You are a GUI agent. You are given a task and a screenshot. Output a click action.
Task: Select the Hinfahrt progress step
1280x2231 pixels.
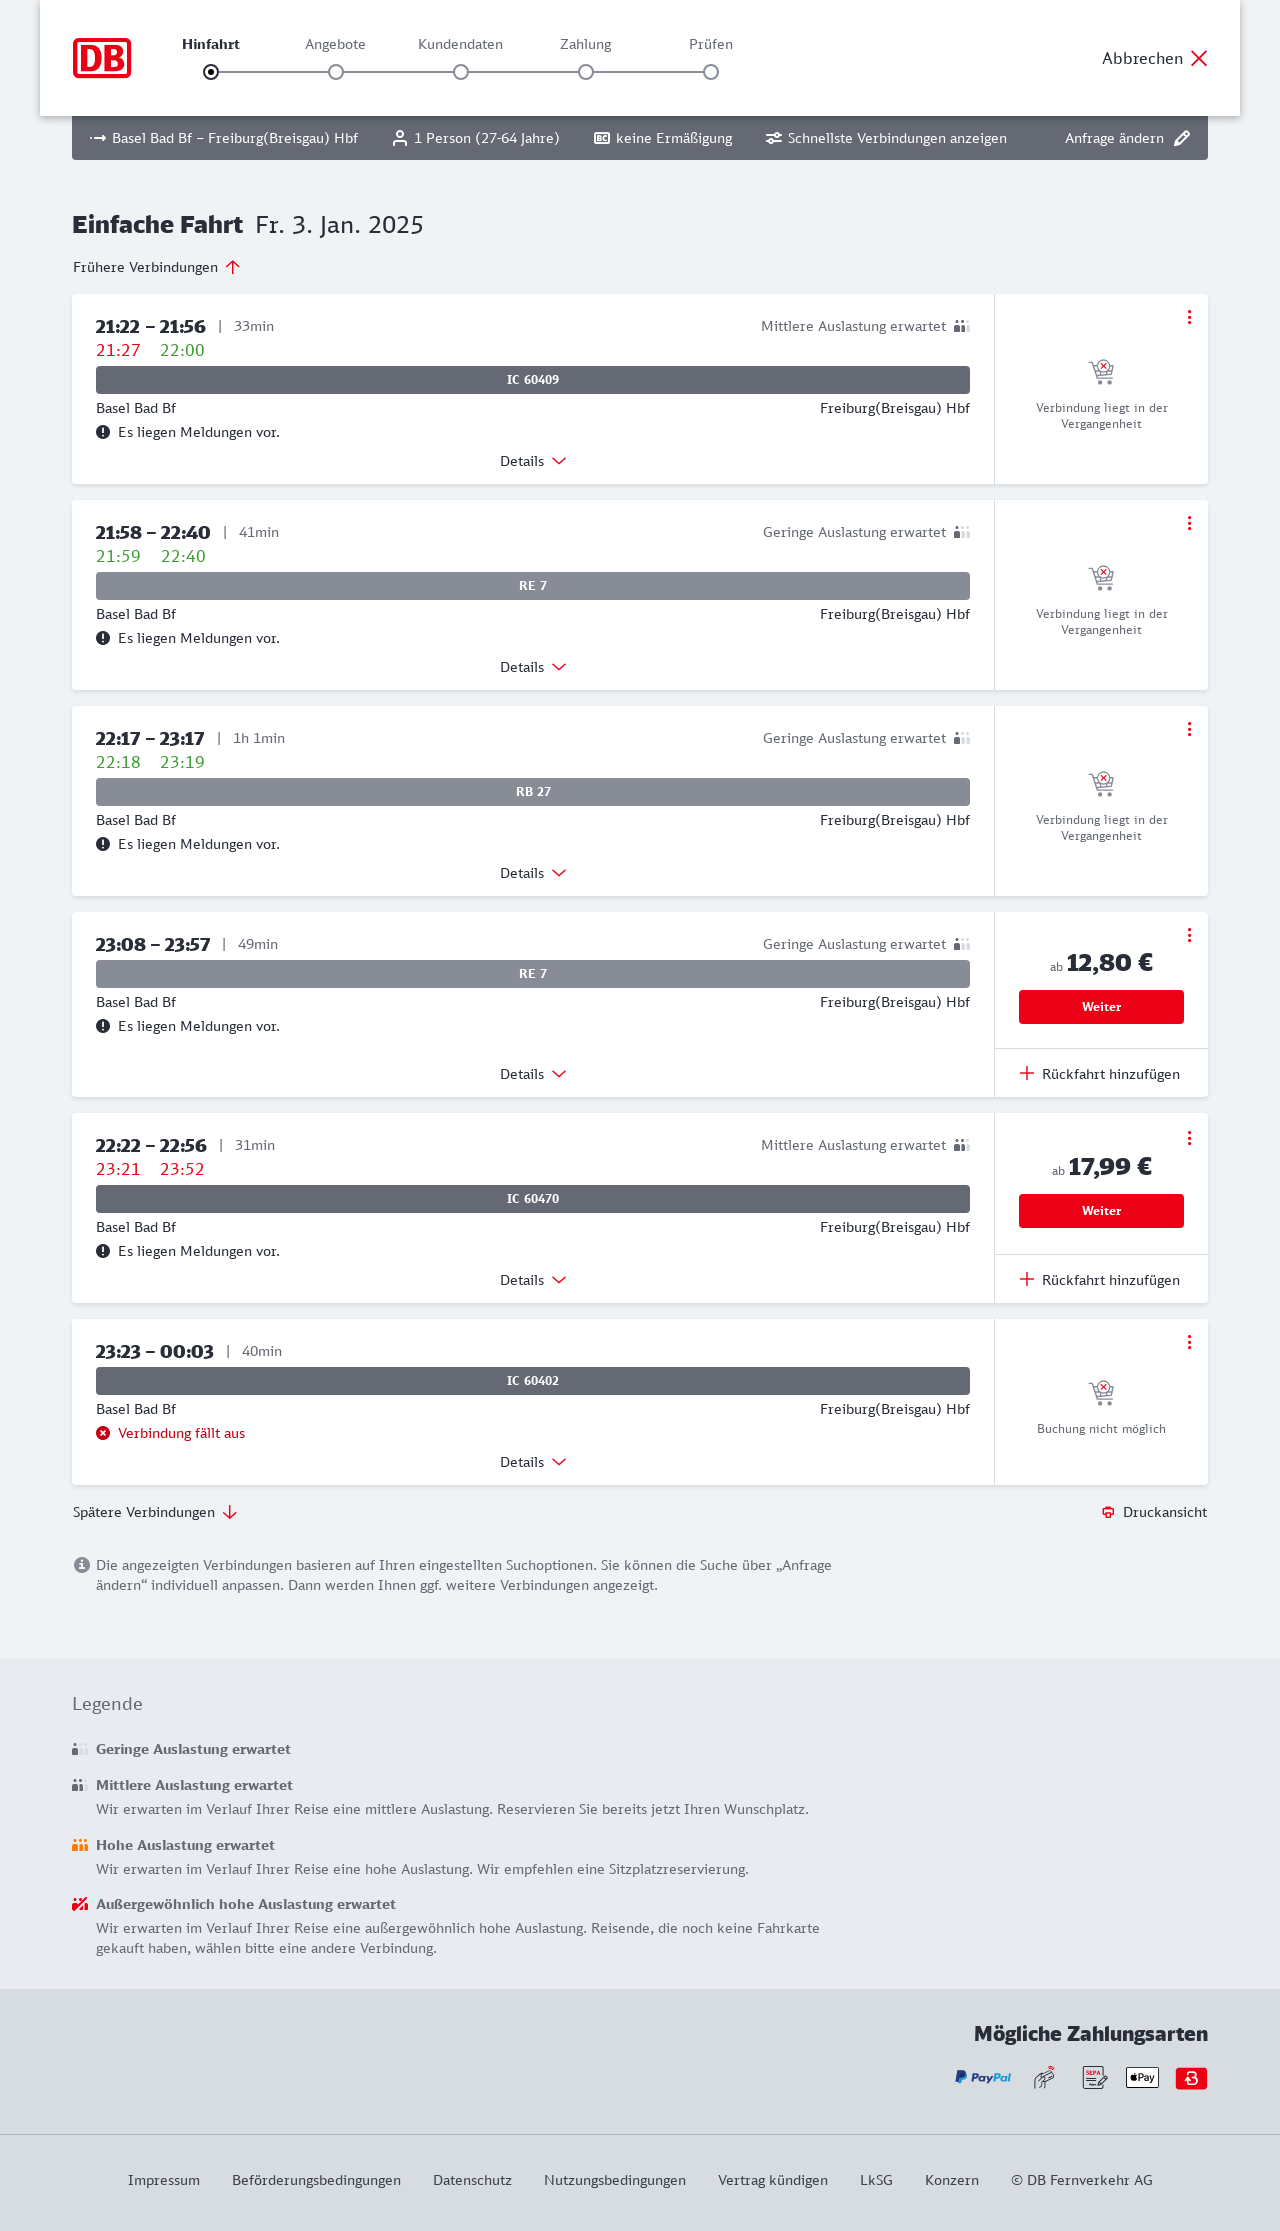[x=211, y=72]
